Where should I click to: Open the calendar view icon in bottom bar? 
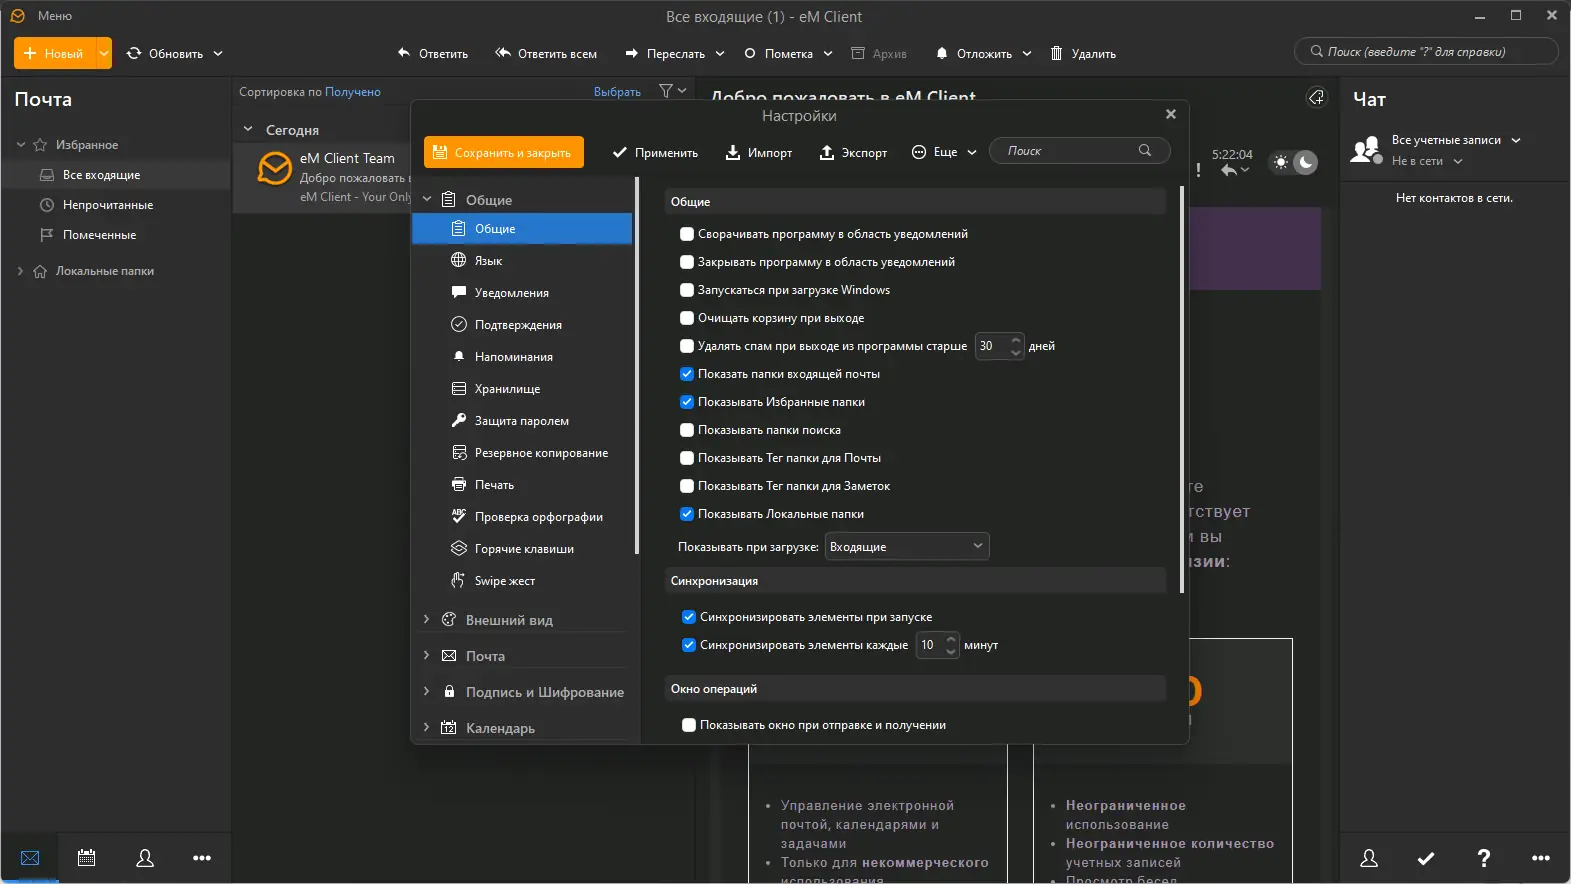87,858
